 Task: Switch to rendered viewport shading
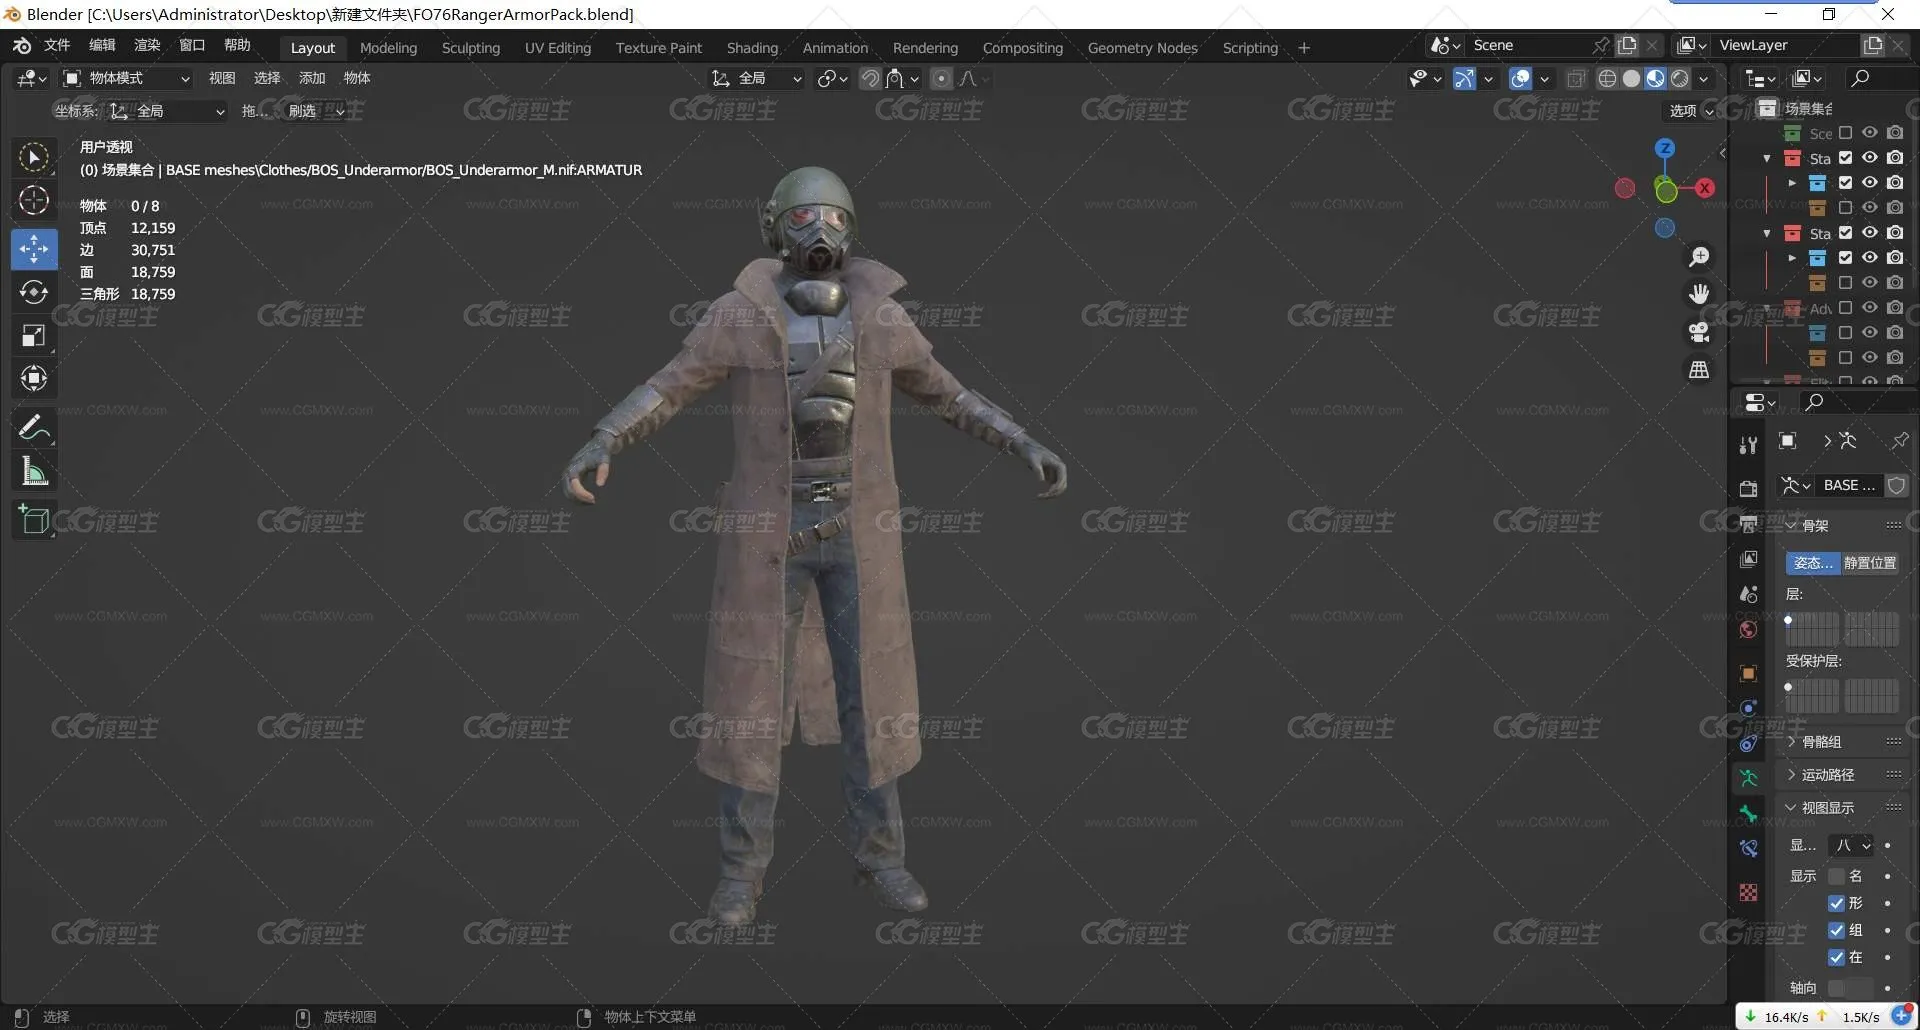(1680, 79)
